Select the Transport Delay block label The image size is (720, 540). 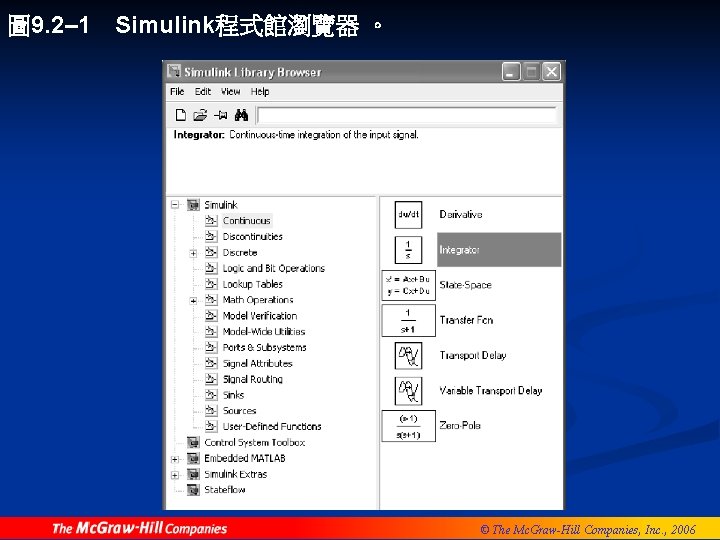point(472,355)
